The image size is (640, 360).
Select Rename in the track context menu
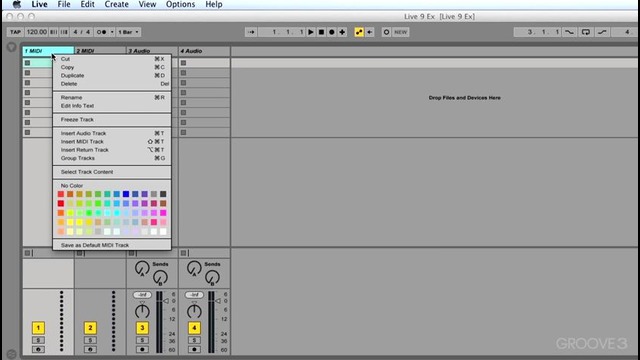click(x=112, y=98)
